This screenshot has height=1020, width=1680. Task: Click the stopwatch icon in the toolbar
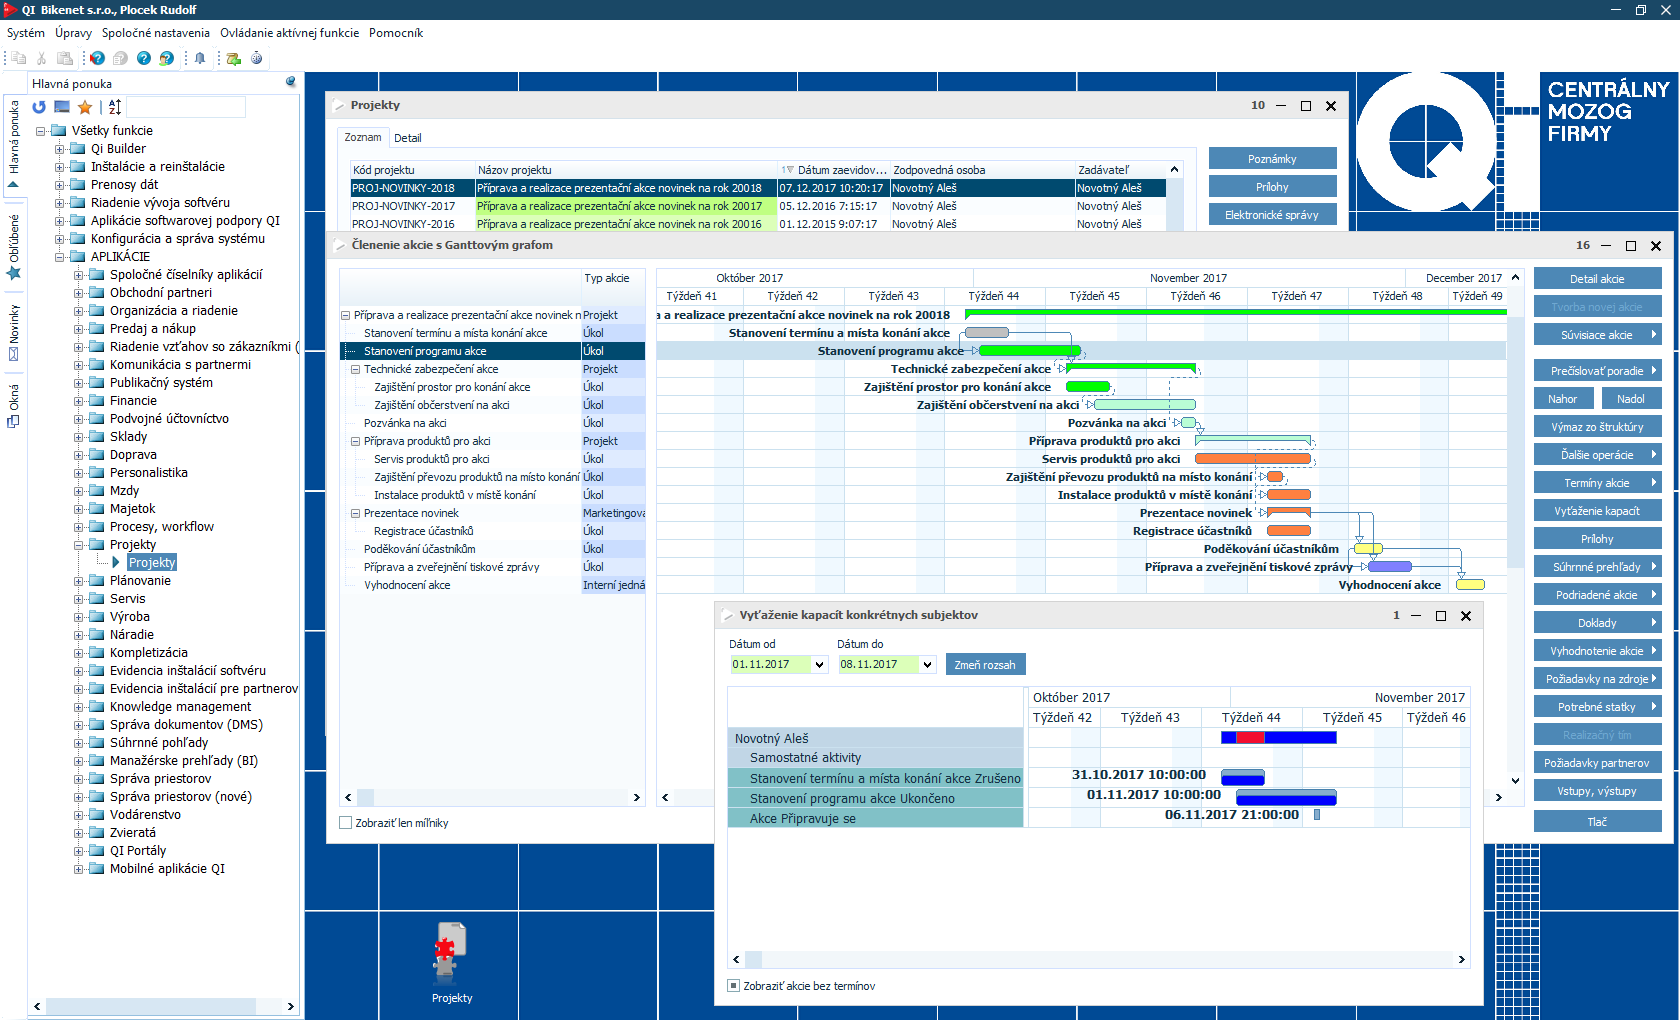tap(257, 58)
